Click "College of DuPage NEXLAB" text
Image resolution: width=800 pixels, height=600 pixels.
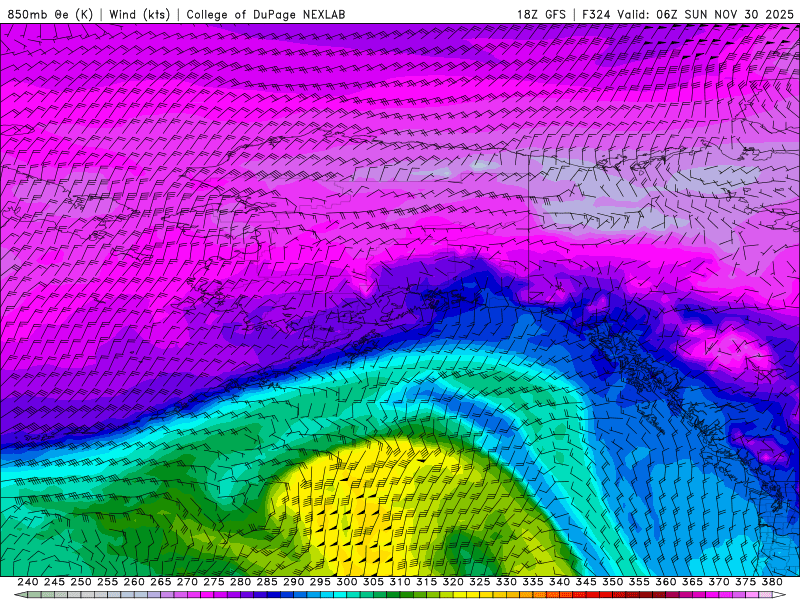click(x=266, y=14)
